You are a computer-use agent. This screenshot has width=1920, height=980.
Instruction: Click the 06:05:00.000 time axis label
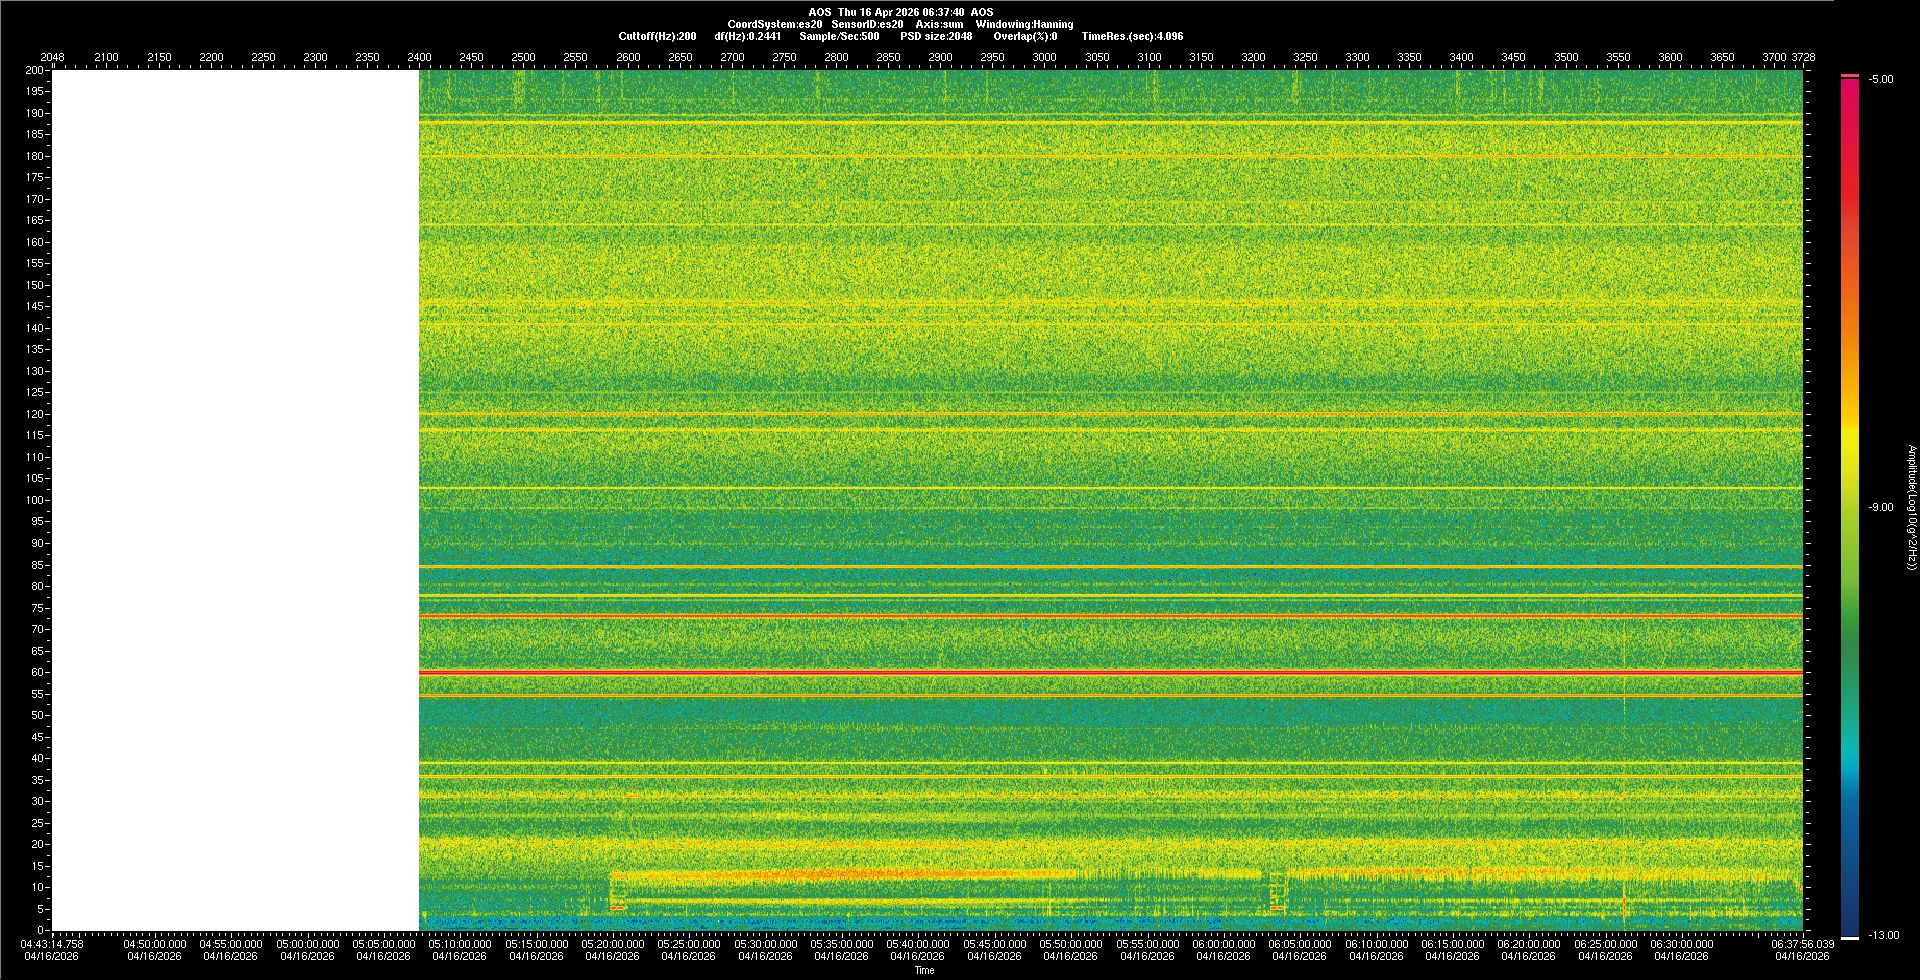tap(1299, 944)
